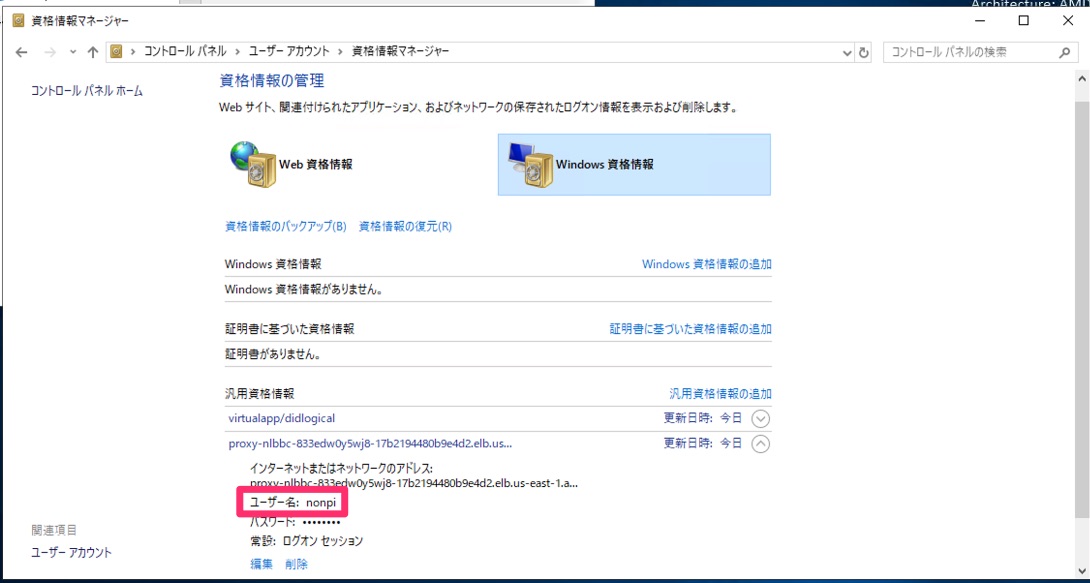Switch to Windows 資格情報
Viewport: 1090px width, 583px height.
634,165
